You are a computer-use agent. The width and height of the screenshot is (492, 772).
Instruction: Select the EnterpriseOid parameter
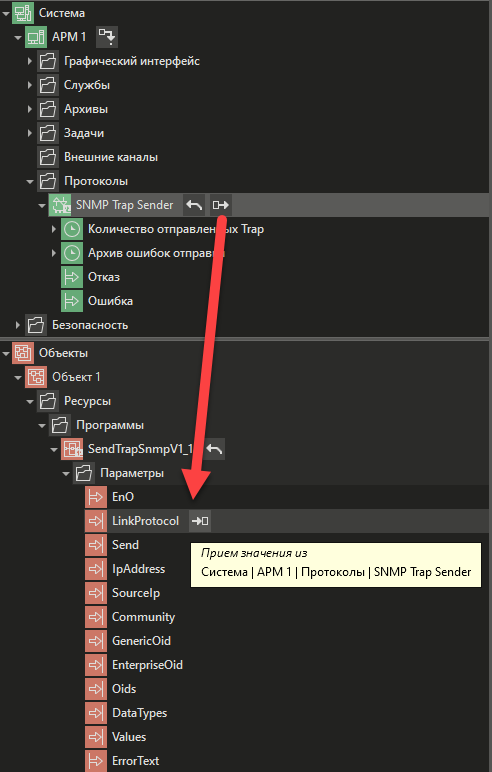click(x=147, y=665)
